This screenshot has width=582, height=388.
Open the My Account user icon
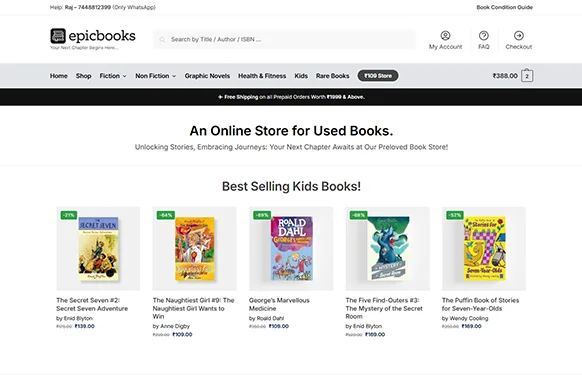click(x=445, y=36)
